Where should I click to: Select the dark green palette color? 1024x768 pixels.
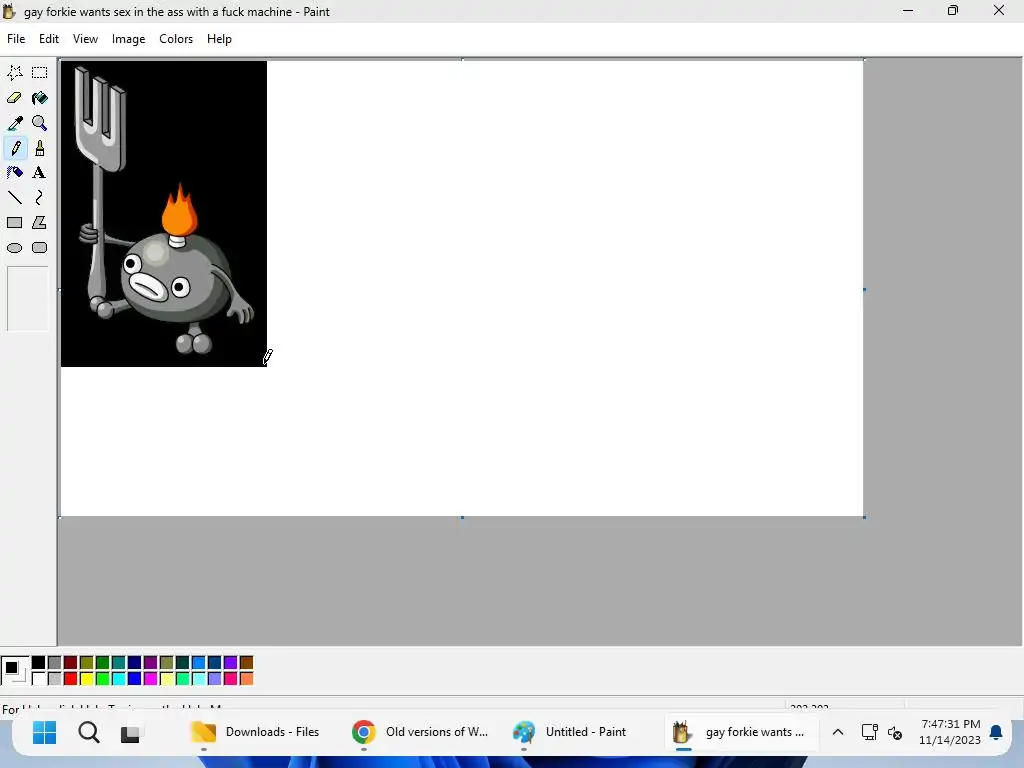coord(103,663)
